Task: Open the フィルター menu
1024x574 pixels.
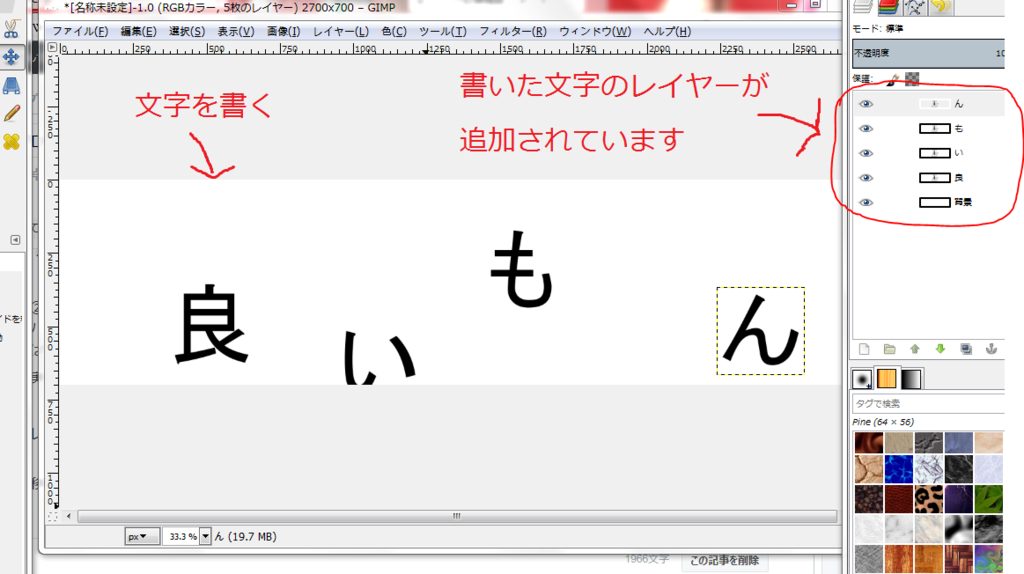Action: coord(513,31)
